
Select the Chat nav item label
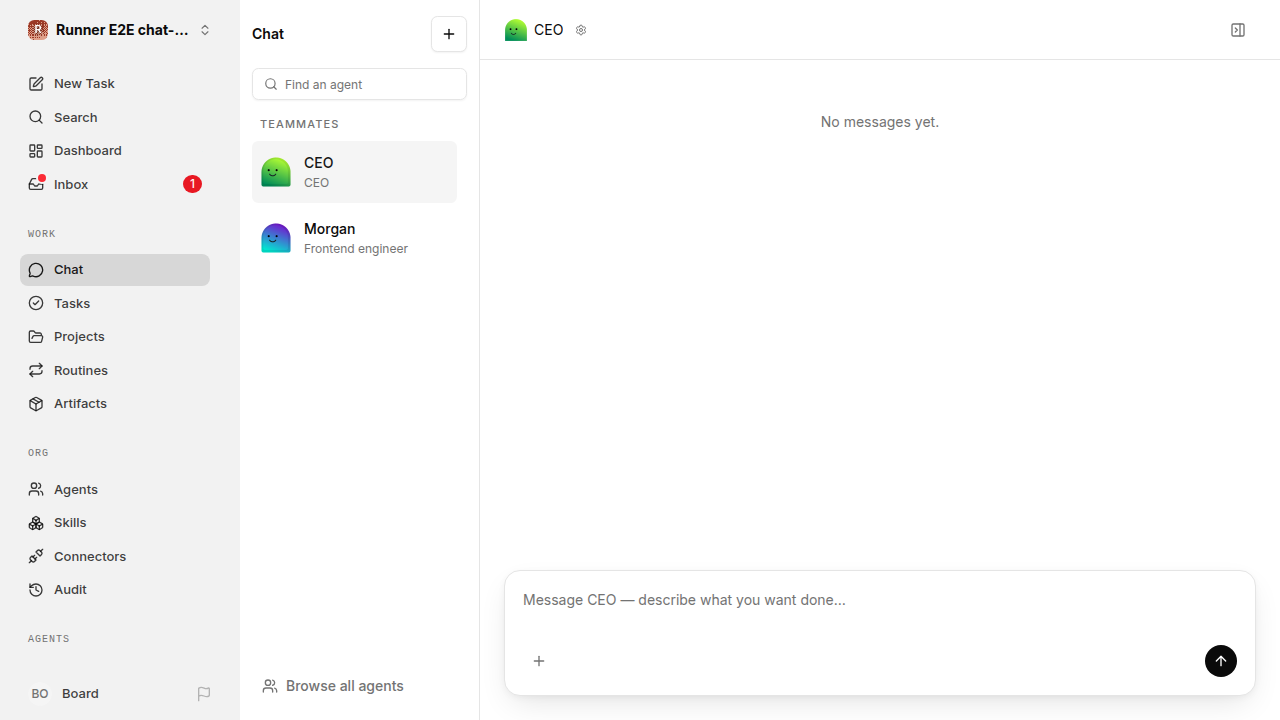click(x=69, y=270)
